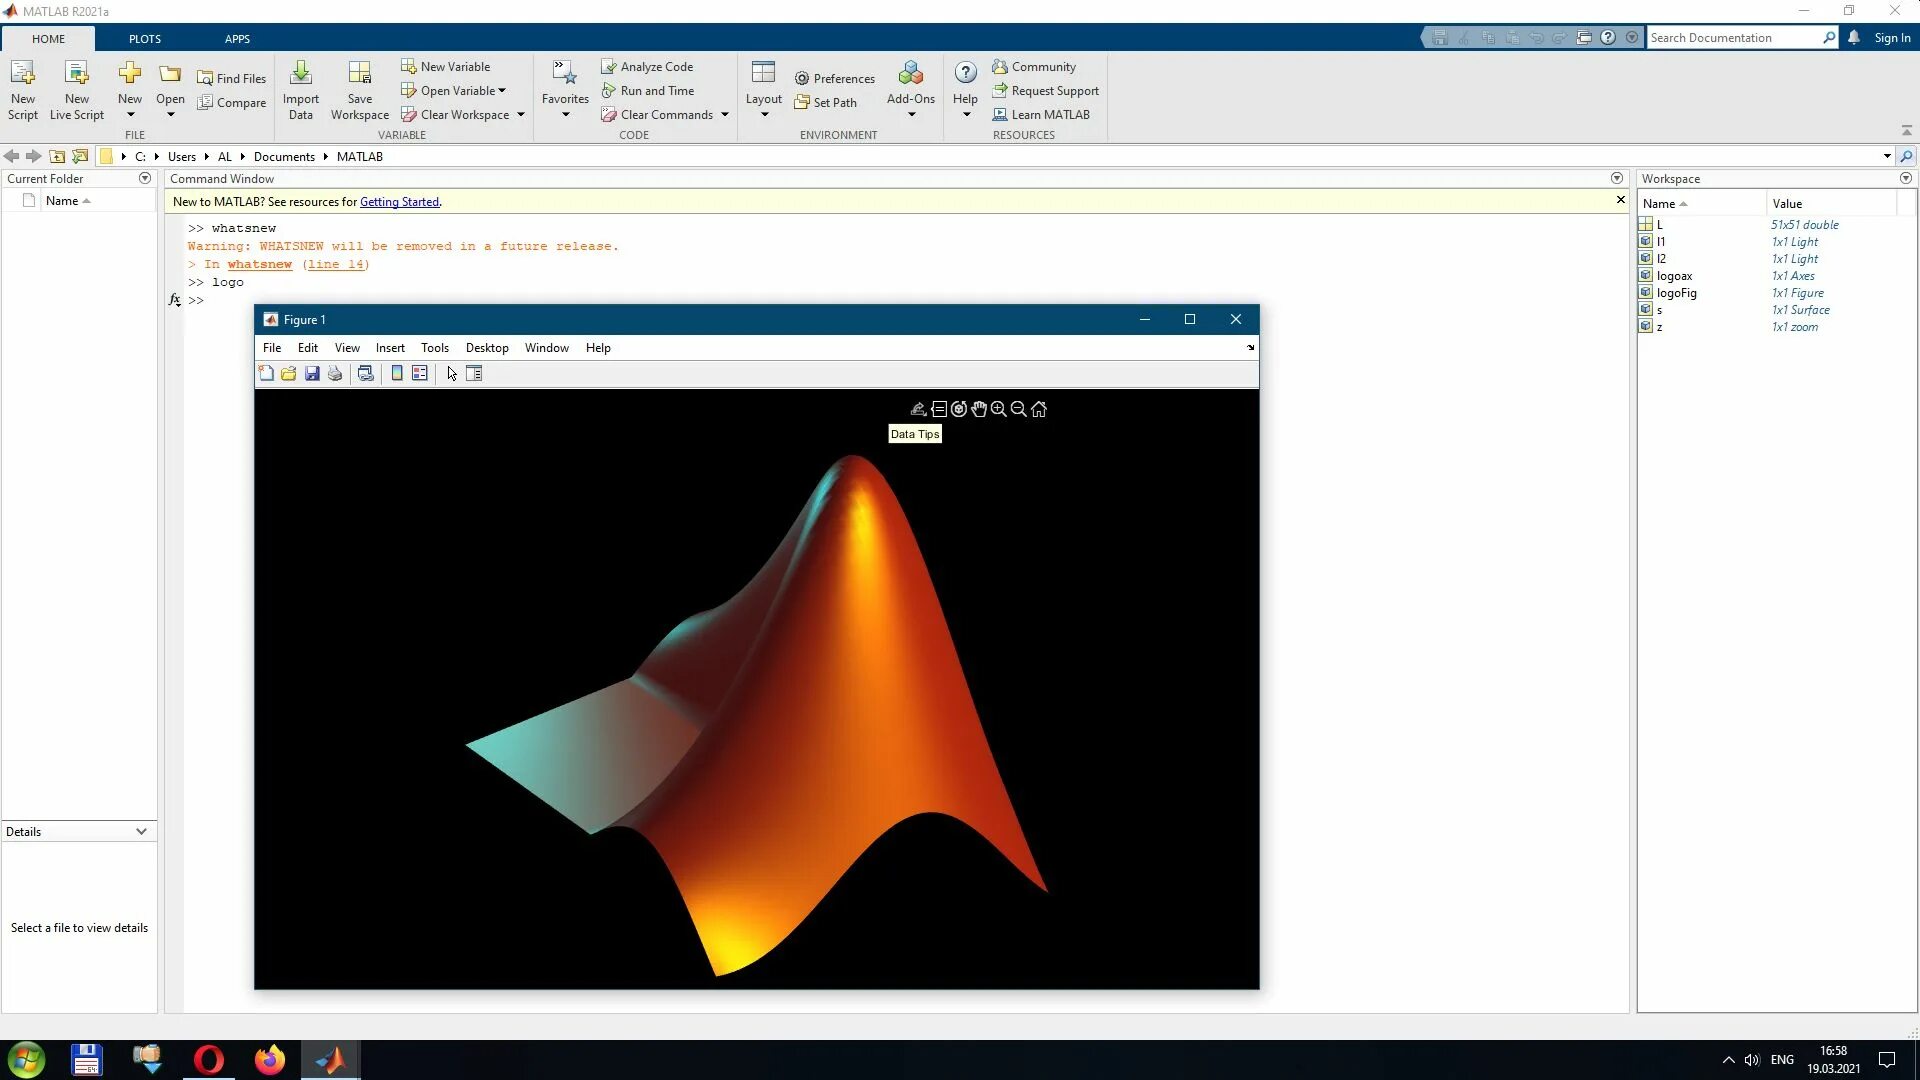Insert legend from figure toolbar

tap(420, 373)
